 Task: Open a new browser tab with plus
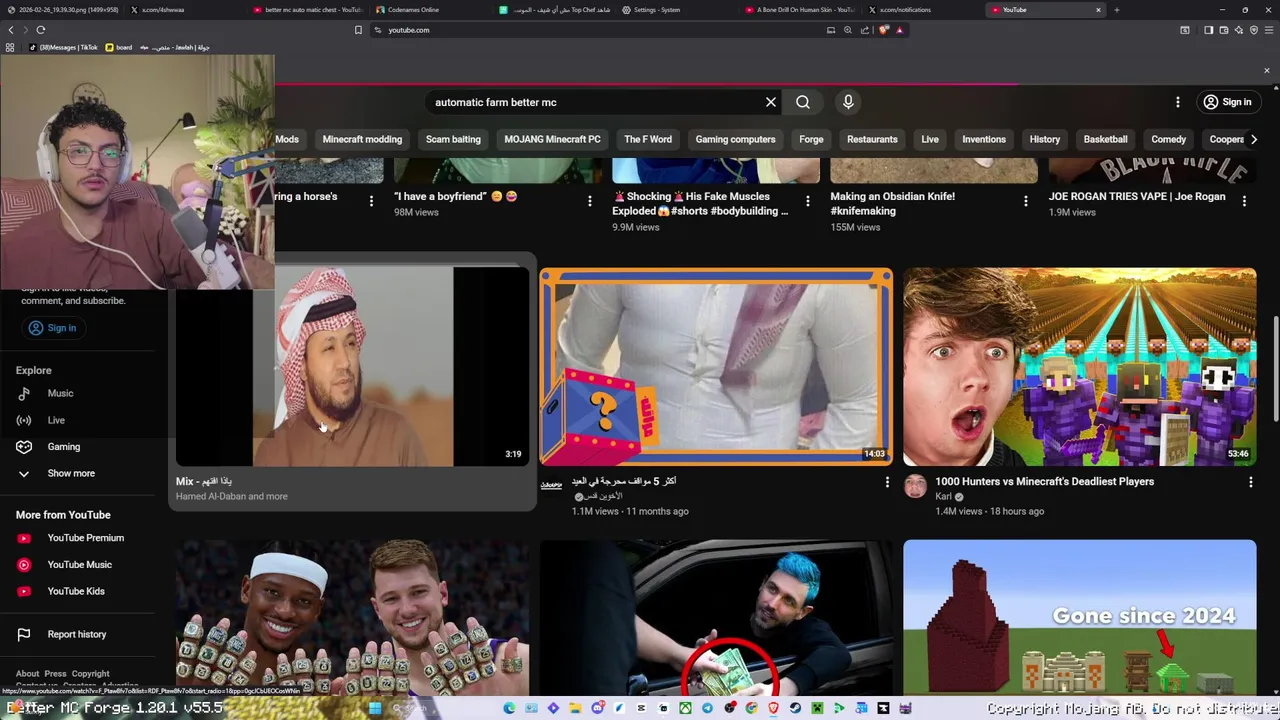pos(1116,10)
